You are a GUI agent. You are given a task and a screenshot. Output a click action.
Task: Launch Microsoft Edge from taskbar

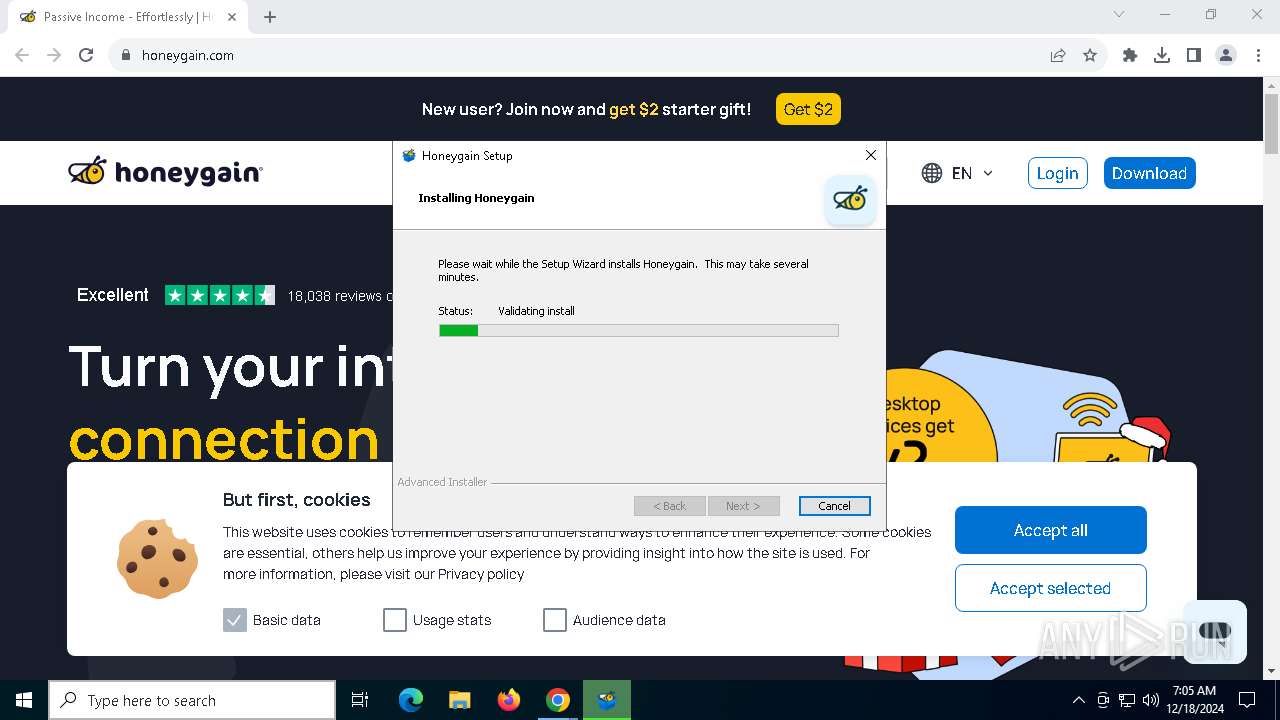click(411, 700)
